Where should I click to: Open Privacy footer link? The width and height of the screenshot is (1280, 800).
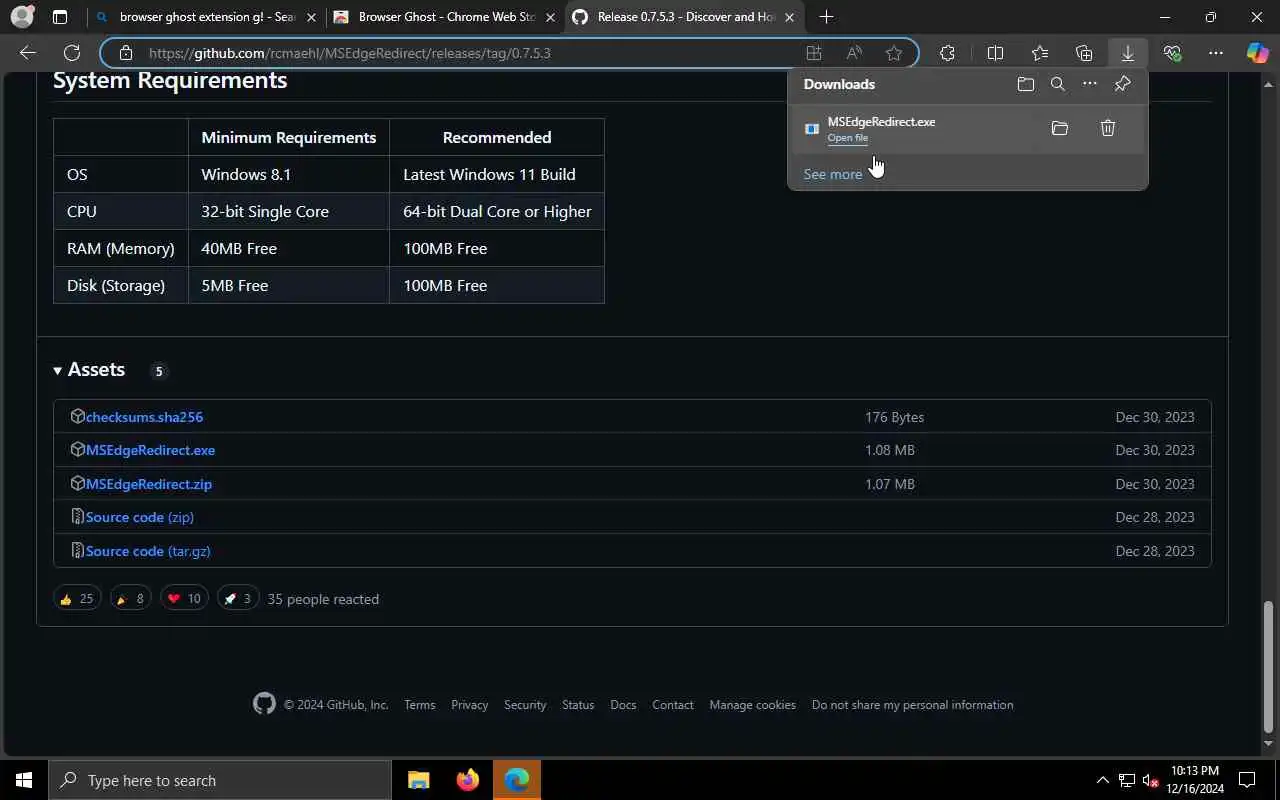[470, 705]
